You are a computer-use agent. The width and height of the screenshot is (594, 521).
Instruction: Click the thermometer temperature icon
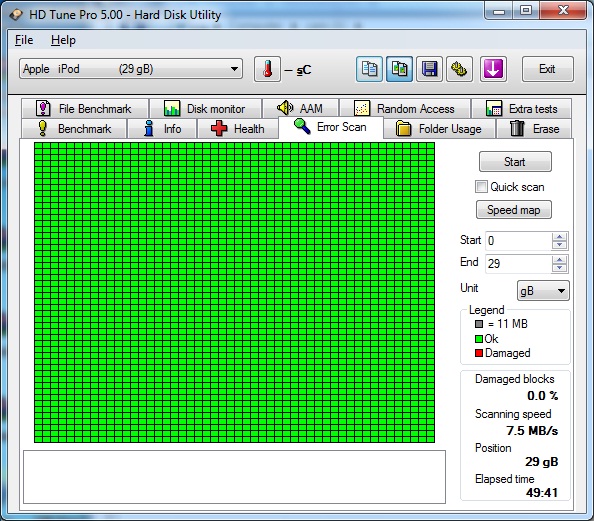267,69
